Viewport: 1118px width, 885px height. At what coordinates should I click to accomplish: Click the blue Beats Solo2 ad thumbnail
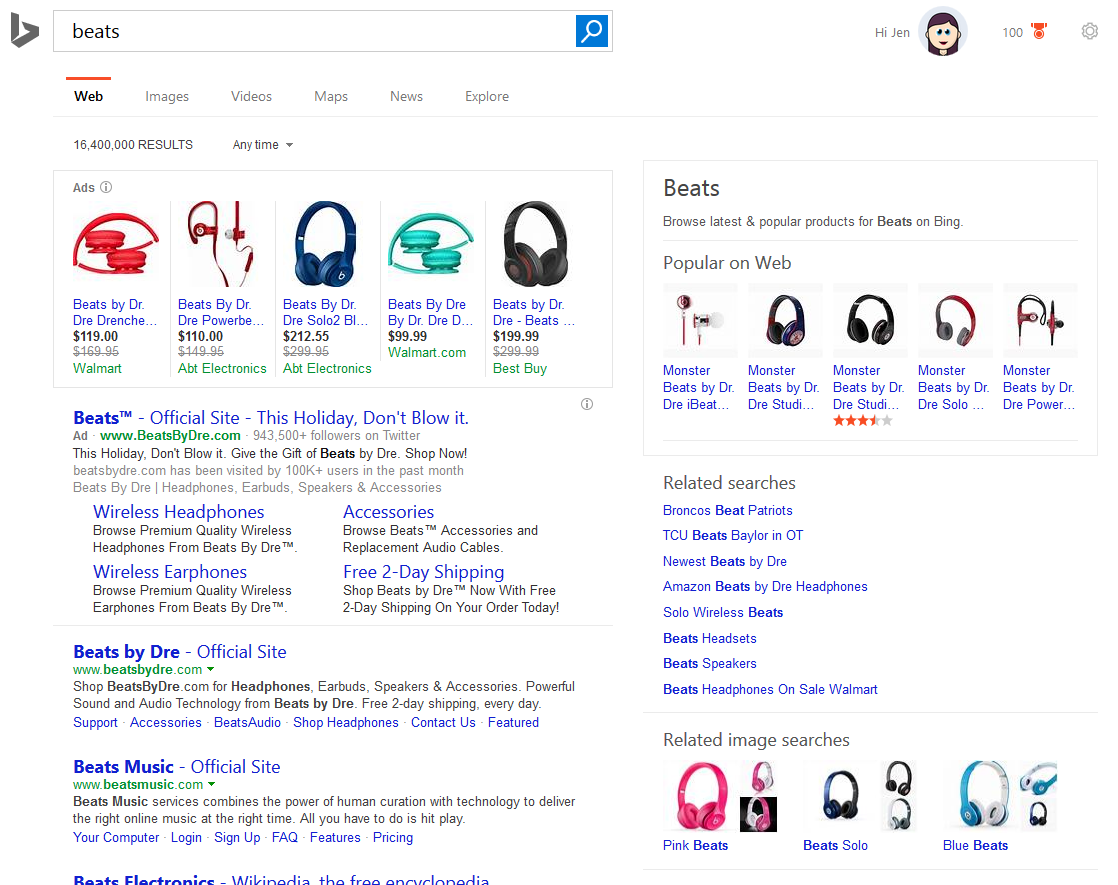325,245
